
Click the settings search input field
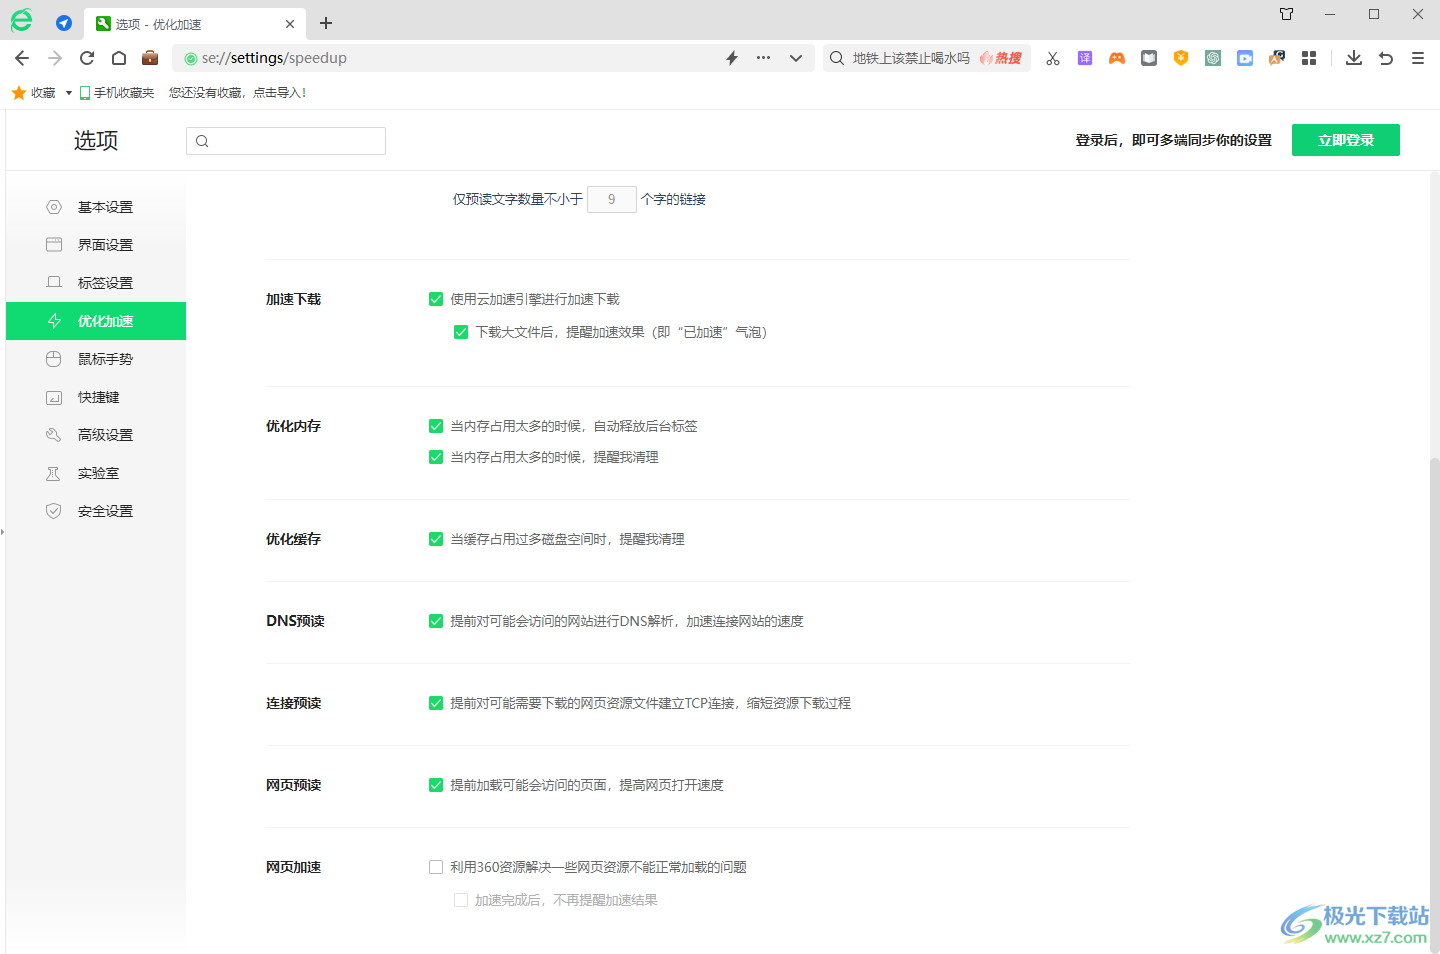286,141
